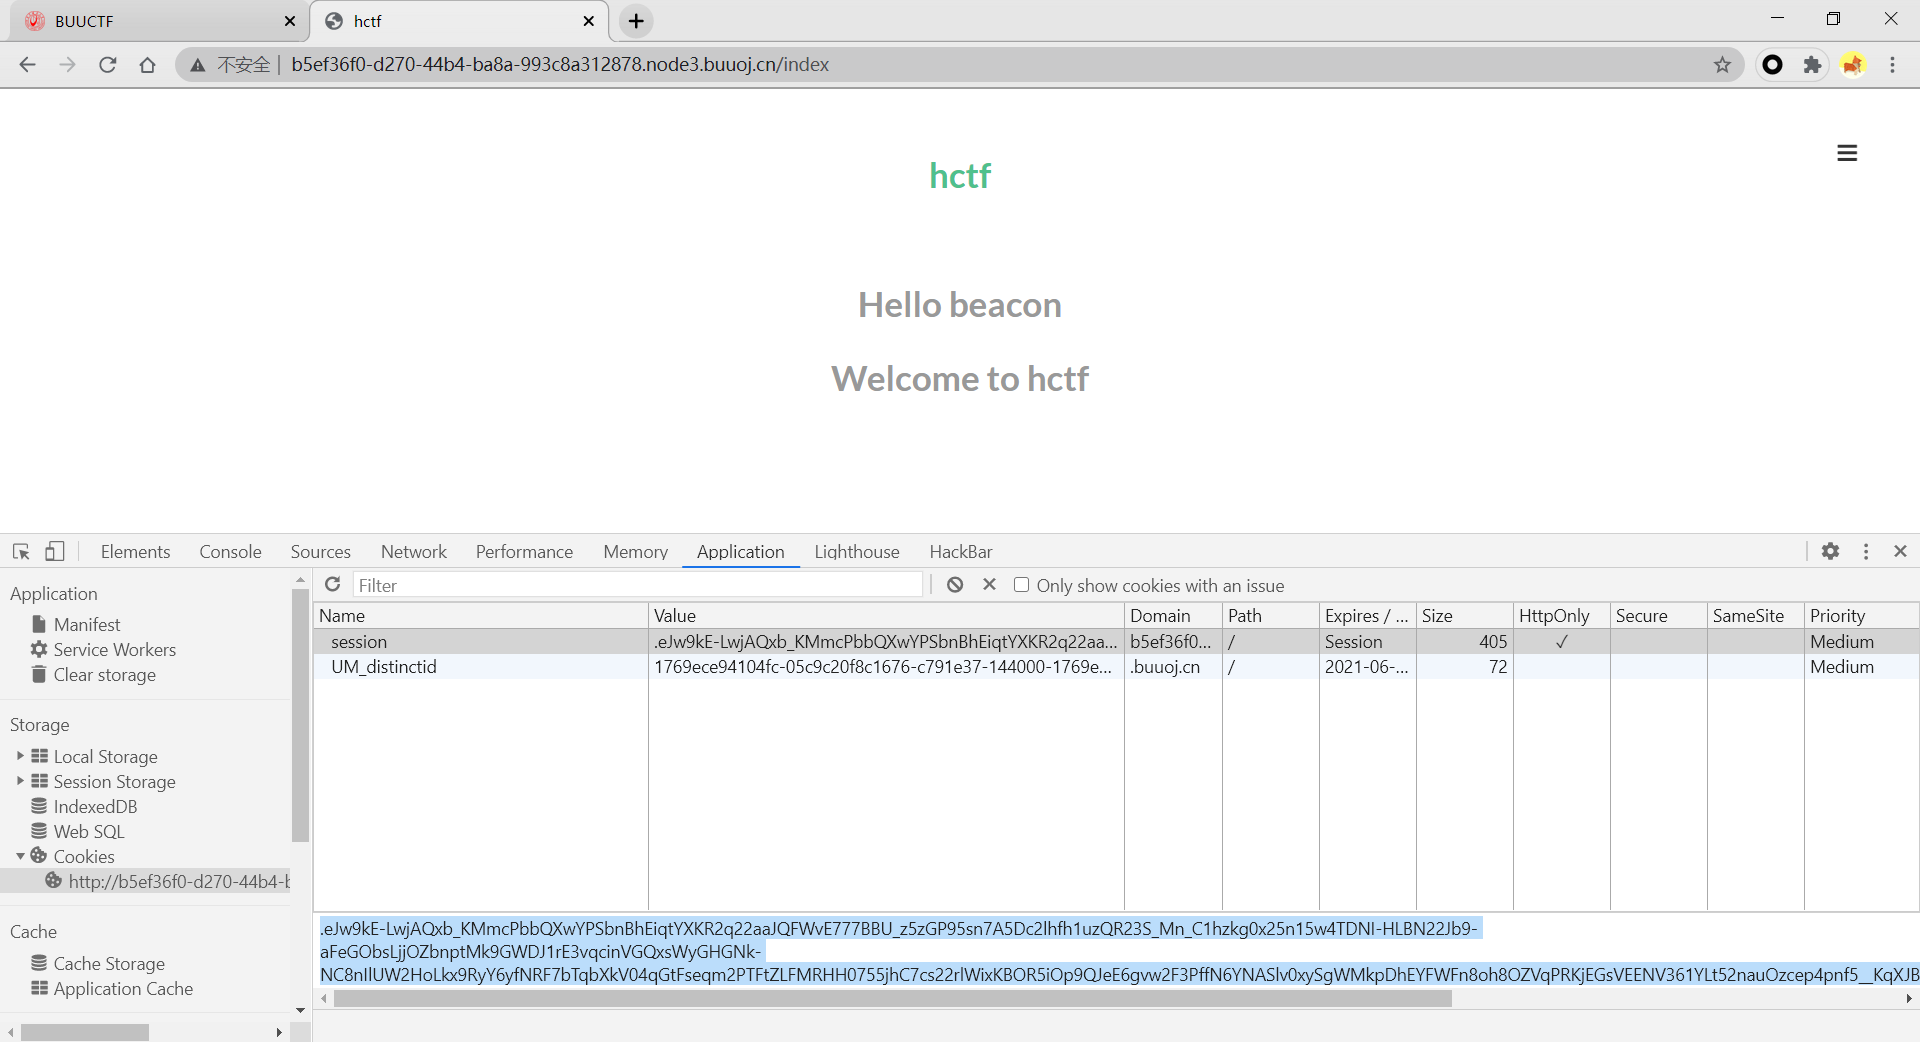Select Clear storage in the sidebar
The height and width of the screenshot is (1042, 1920).
point(104,674)
